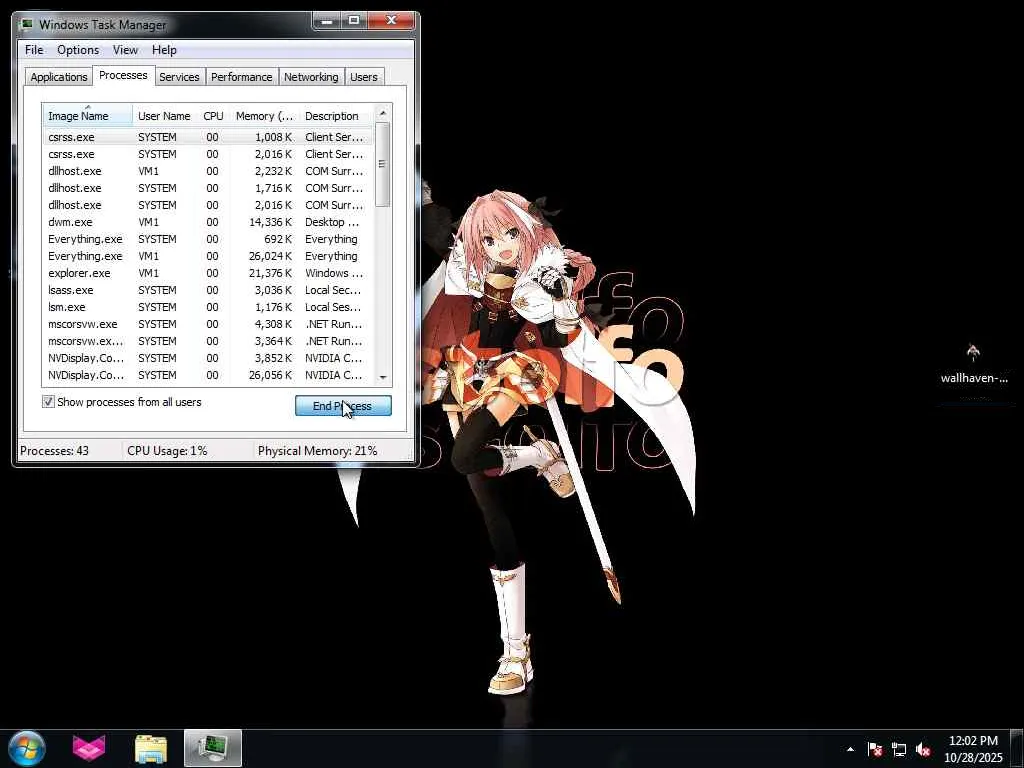Select the dwm.exe process row

[x=208, y=222]
